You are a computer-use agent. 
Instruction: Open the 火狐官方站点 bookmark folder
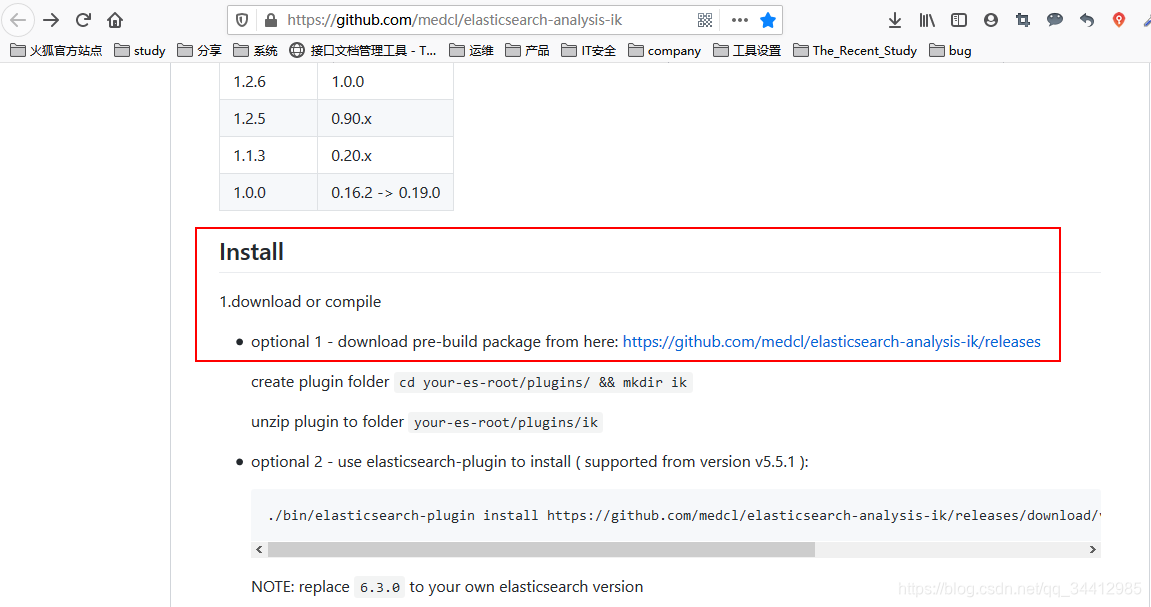click(56, 51)
